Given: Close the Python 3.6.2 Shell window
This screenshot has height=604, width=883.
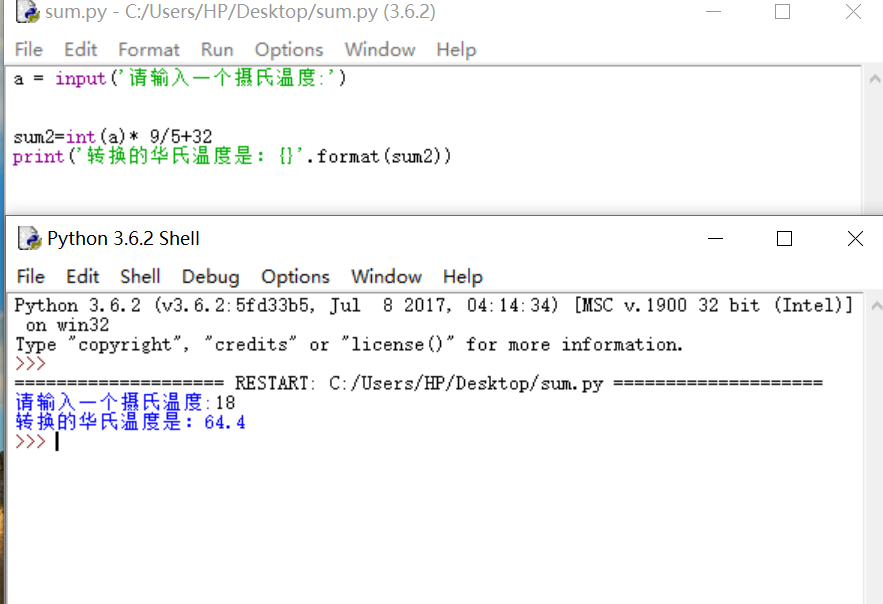Looking at the screenshot, I should pos(855,239).
